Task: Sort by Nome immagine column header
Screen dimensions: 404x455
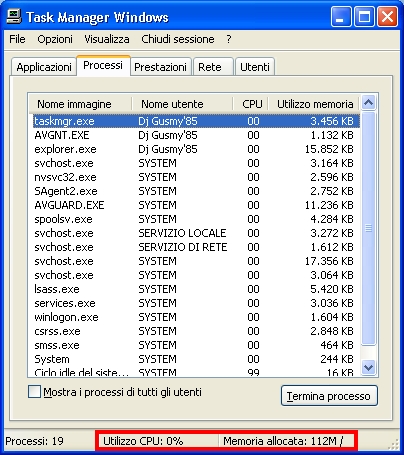Action: click(x=80, y=104)
